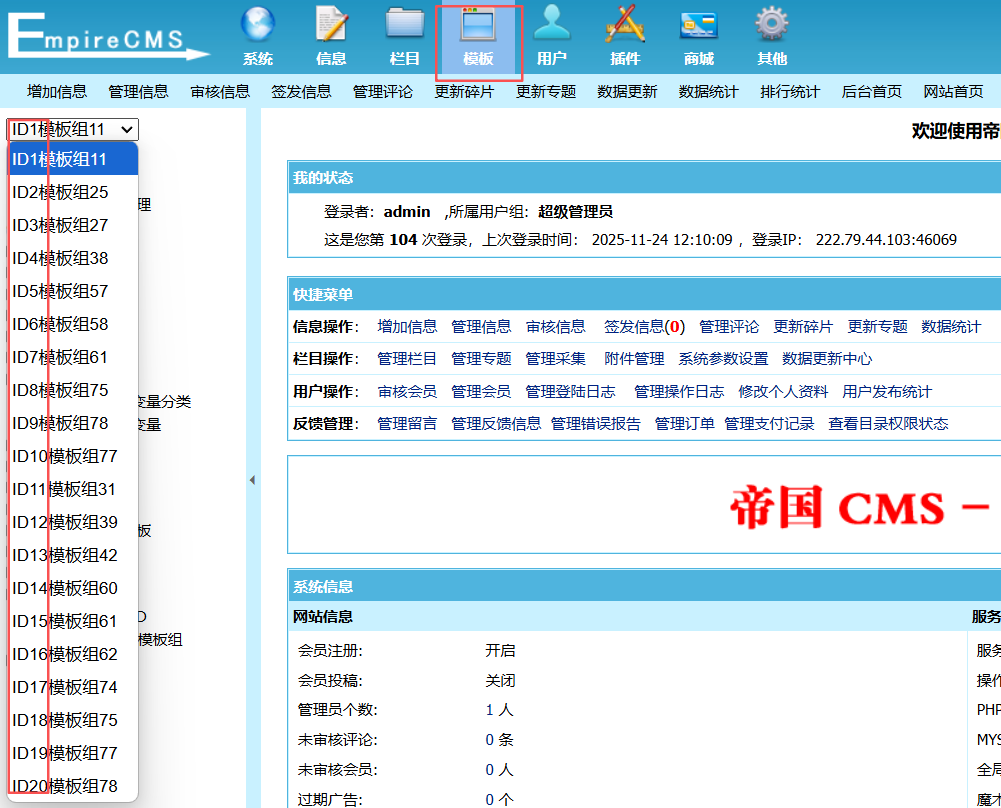The width and height of the screenshot is (1001, 808).
Task: Click the ID1模板组11 dropdown box
Action: click(72, 129)
